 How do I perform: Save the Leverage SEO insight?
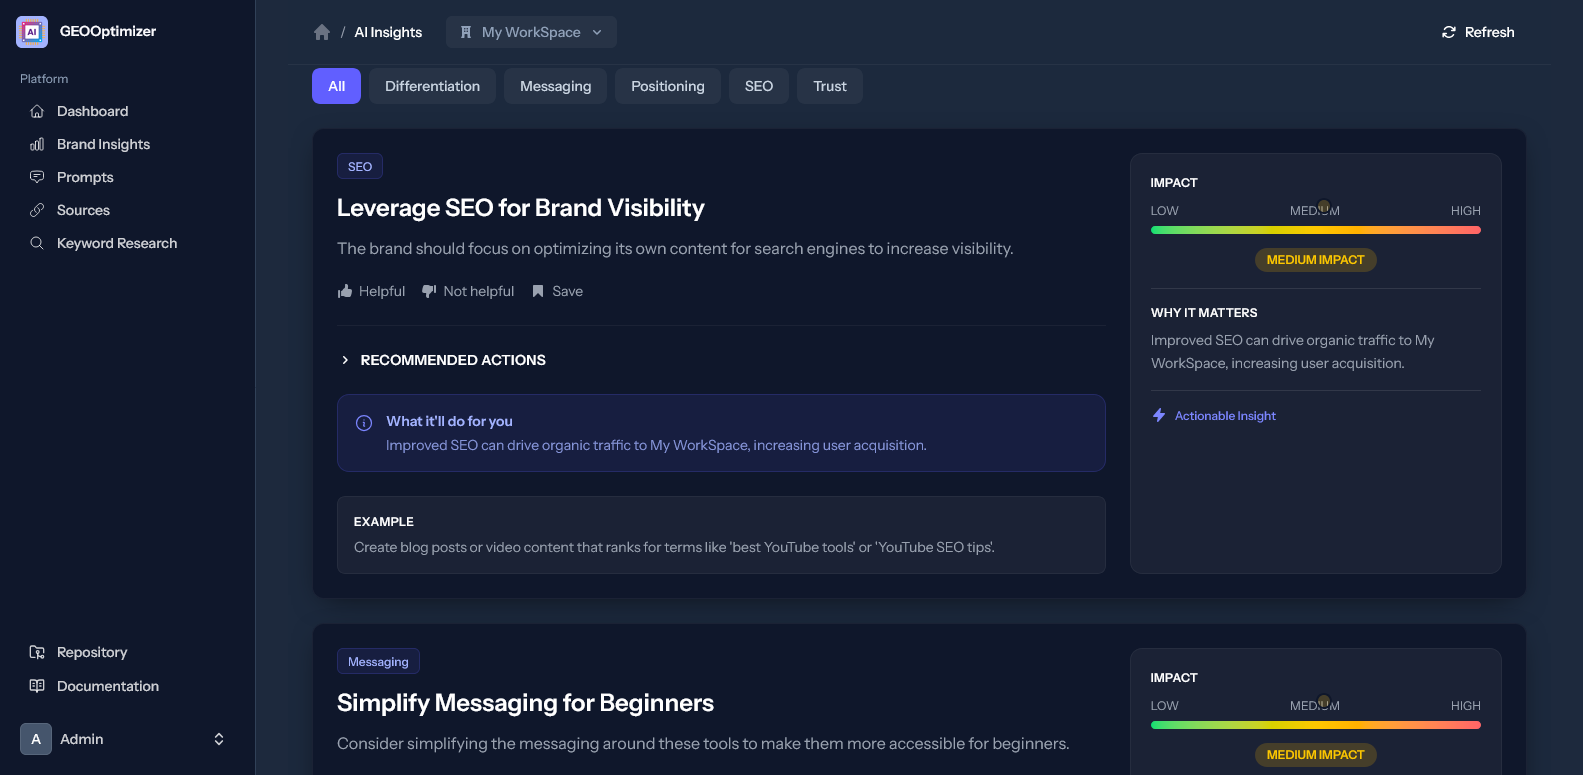557,291
